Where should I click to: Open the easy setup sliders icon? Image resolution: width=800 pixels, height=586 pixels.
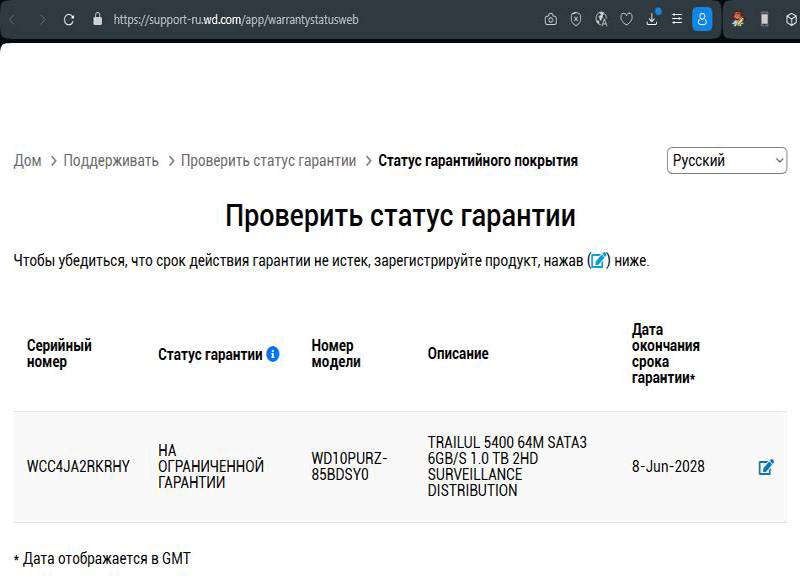point(677,19)
